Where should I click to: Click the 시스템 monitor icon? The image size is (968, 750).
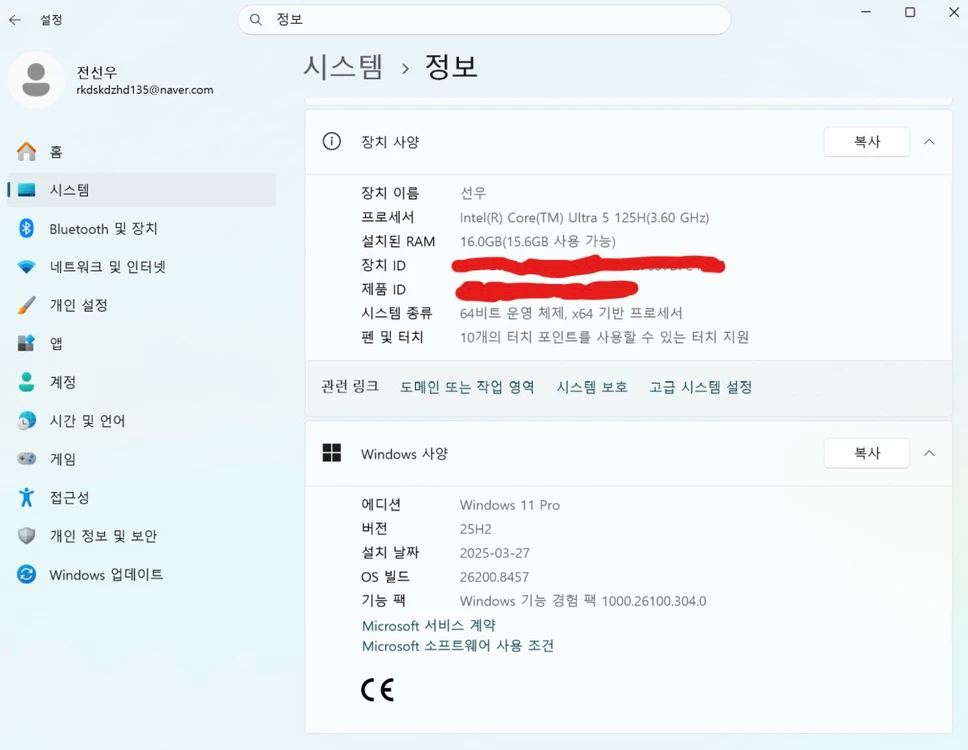[x=26, y=190]
